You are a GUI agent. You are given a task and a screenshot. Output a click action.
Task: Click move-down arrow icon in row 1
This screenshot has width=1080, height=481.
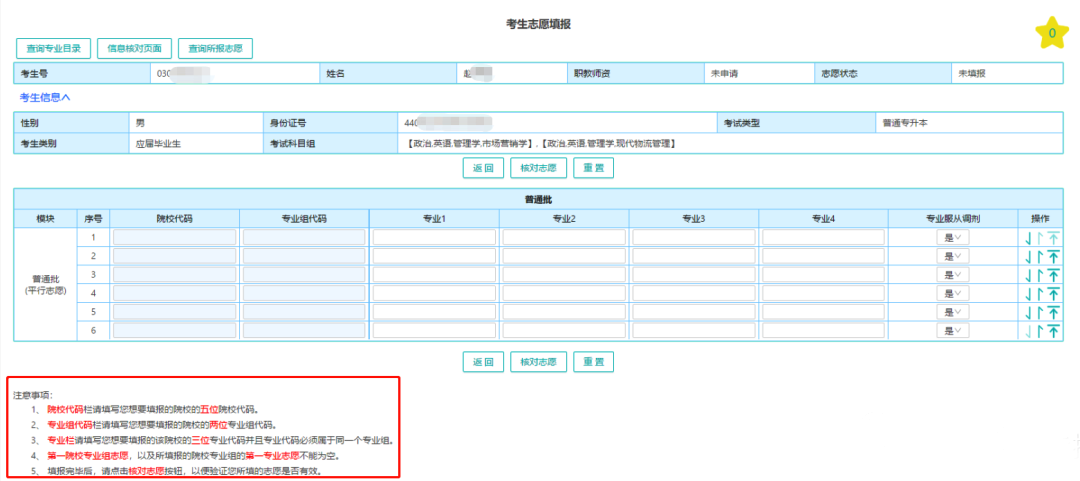click(1028, 238)
